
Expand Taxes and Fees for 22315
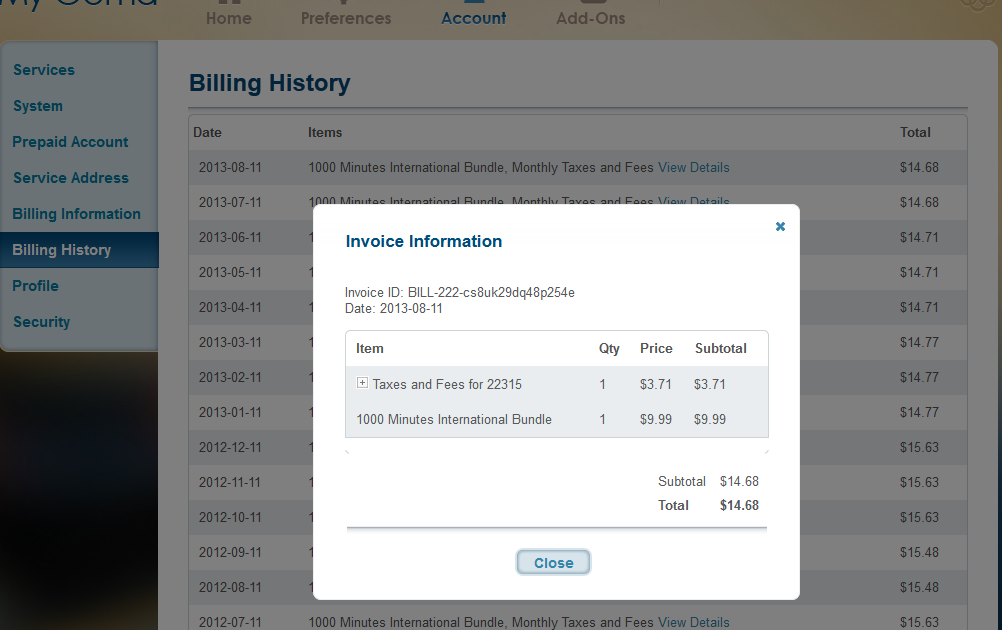362,383
